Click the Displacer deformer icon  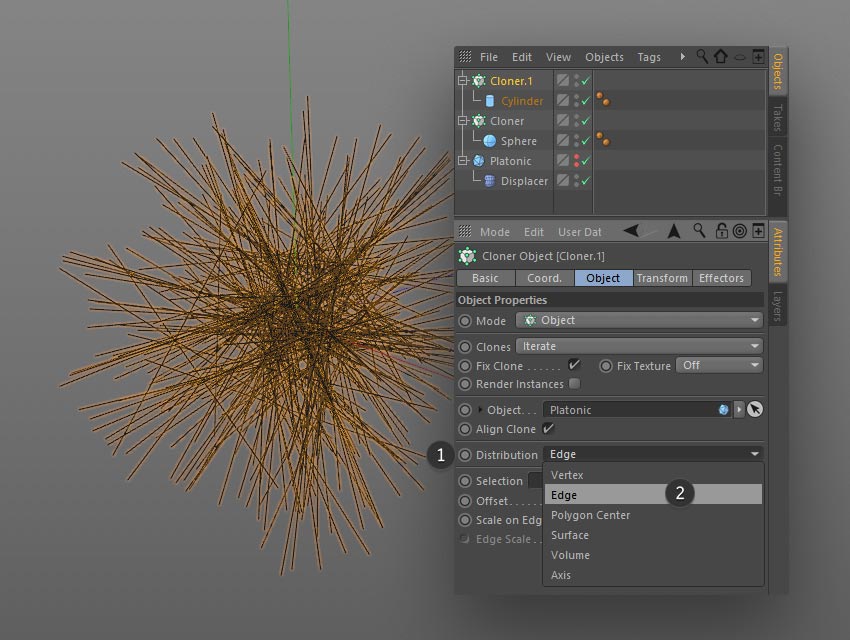[489, 181]
